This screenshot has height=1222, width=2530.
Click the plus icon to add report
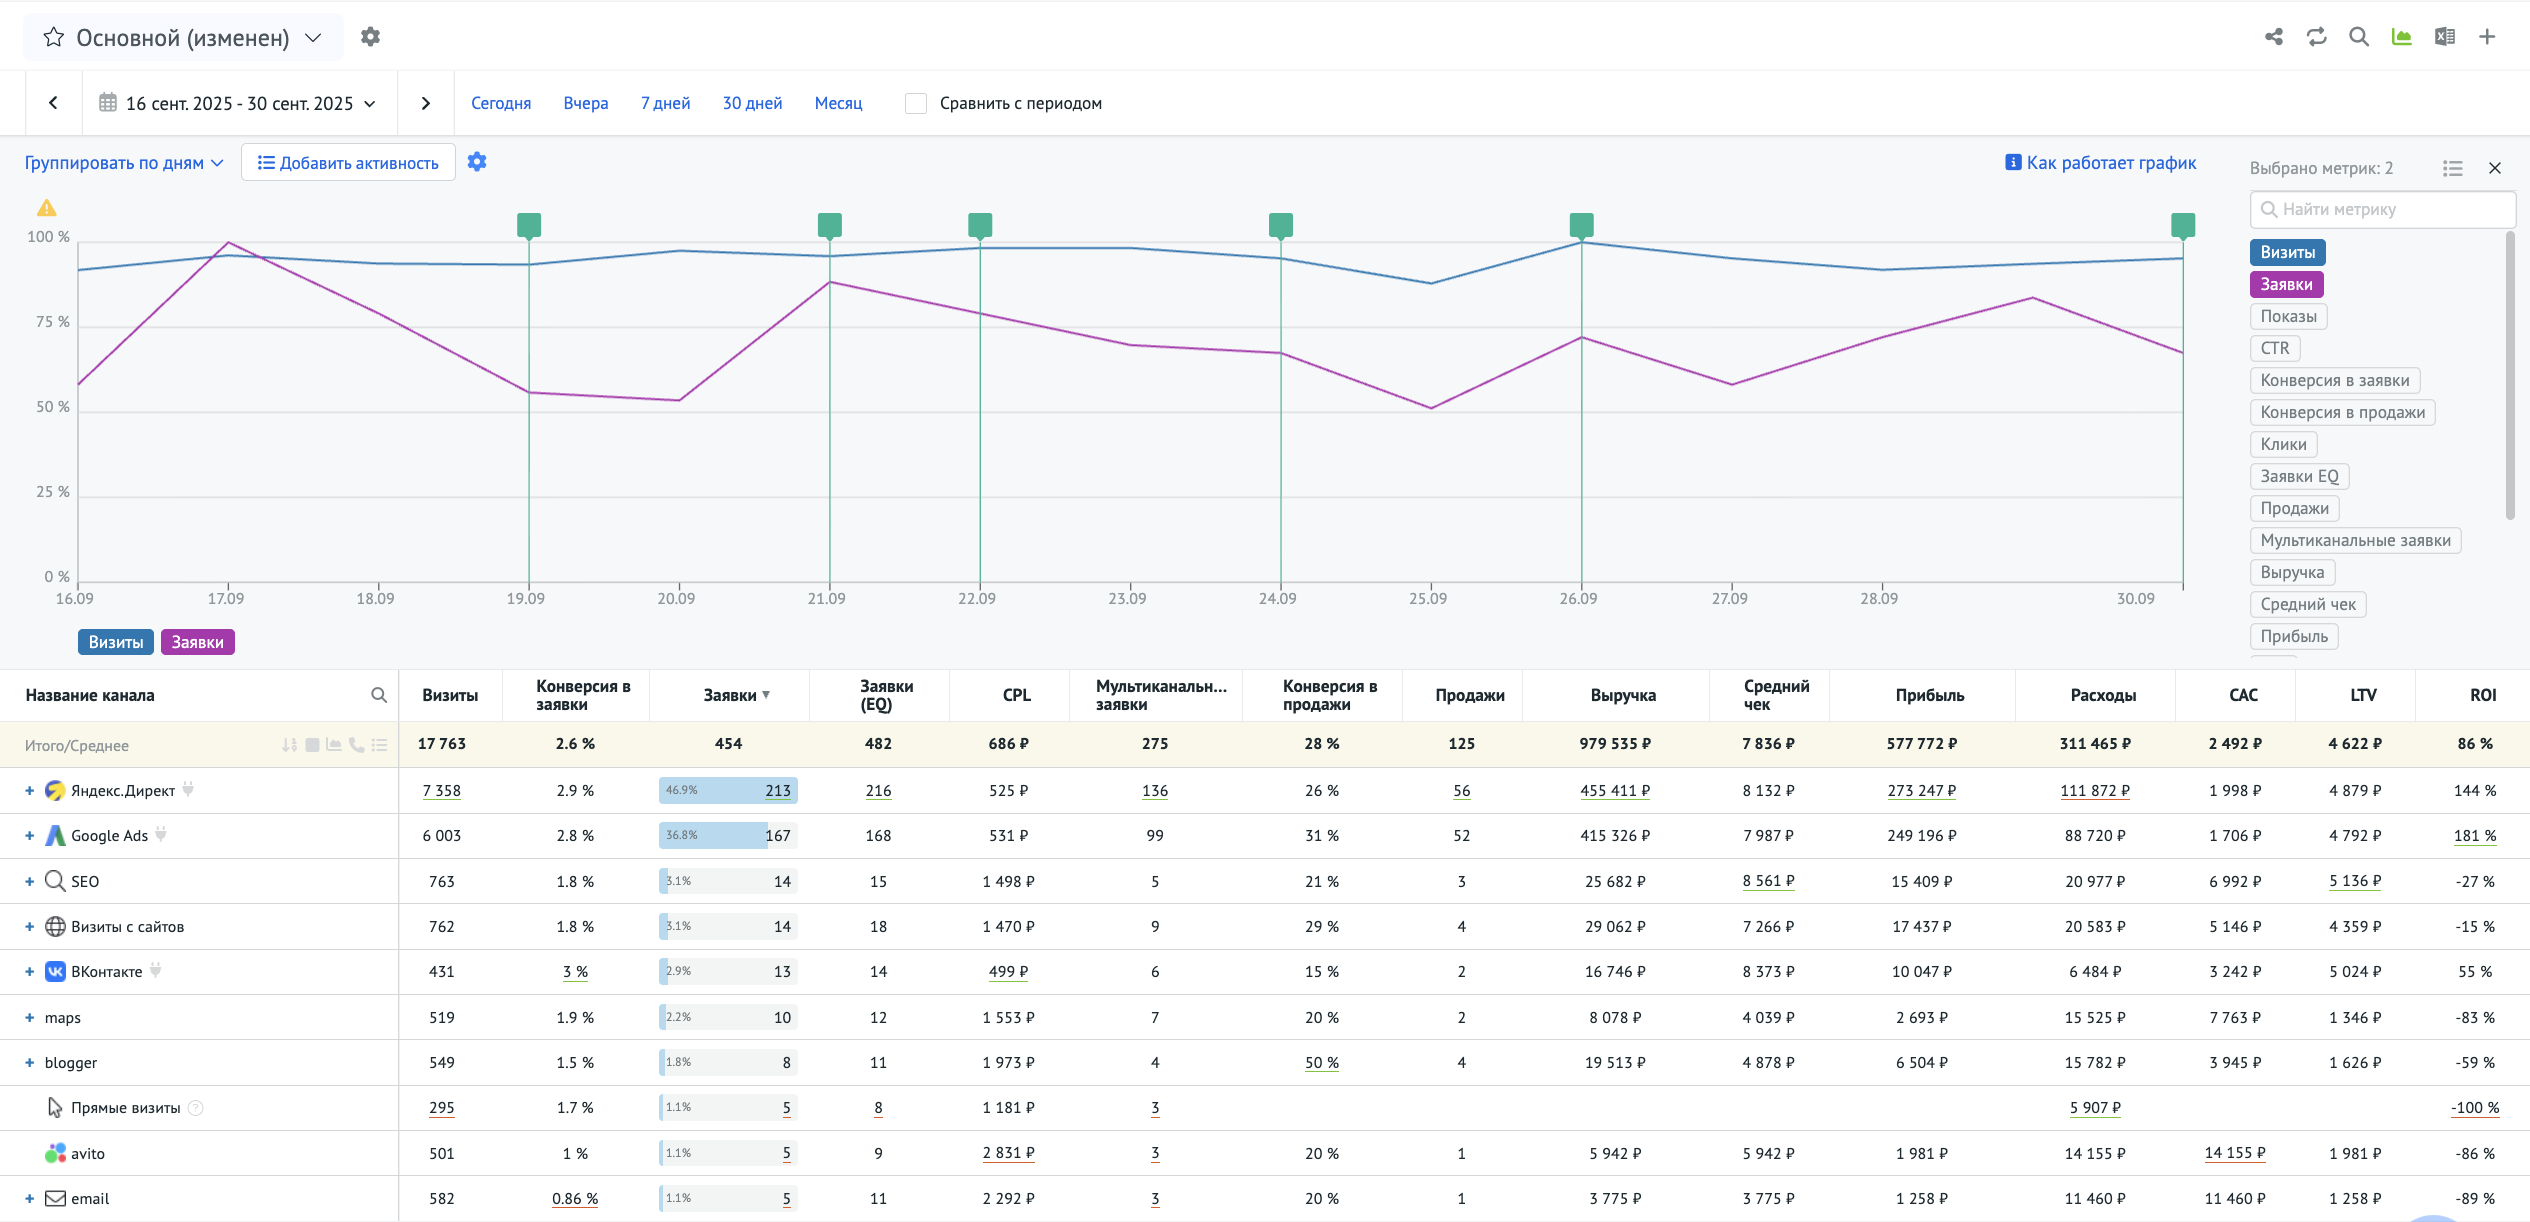pos(2487,37)
